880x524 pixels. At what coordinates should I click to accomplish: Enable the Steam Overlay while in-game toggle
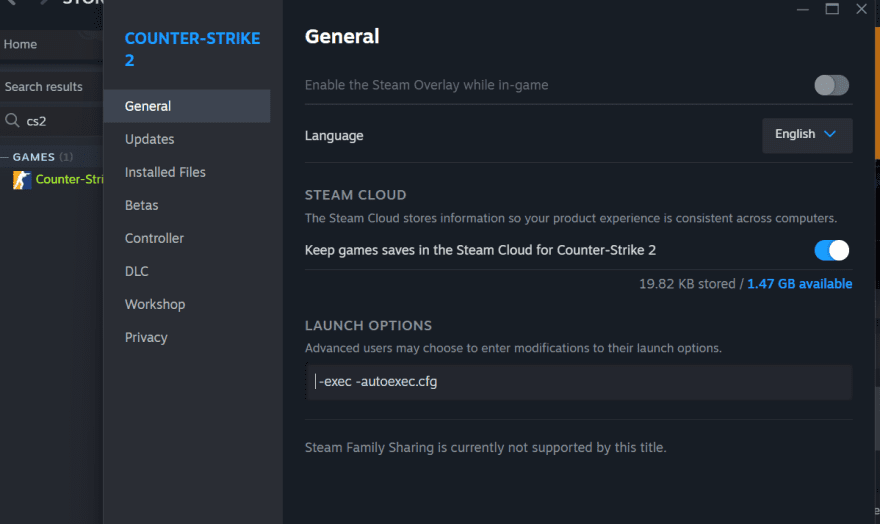(x=831, y=85)
